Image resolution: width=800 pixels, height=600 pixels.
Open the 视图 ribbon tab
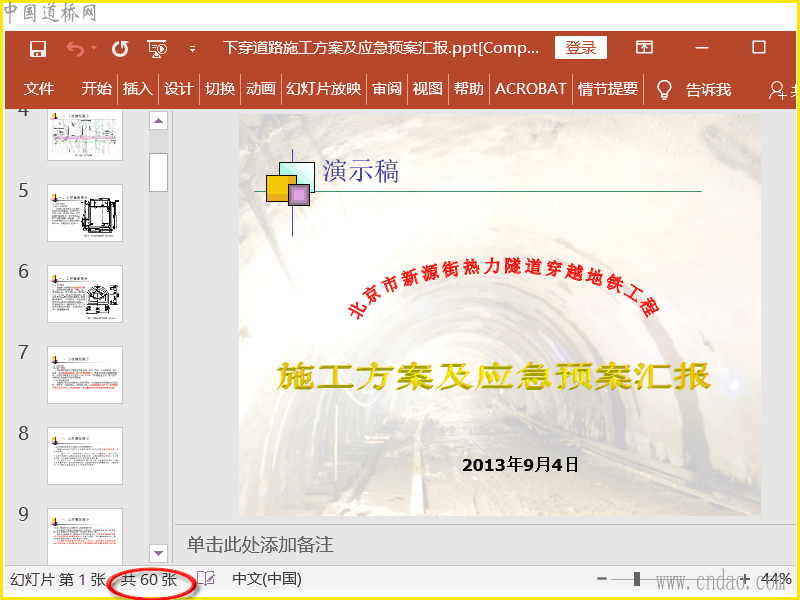point(428,89)
